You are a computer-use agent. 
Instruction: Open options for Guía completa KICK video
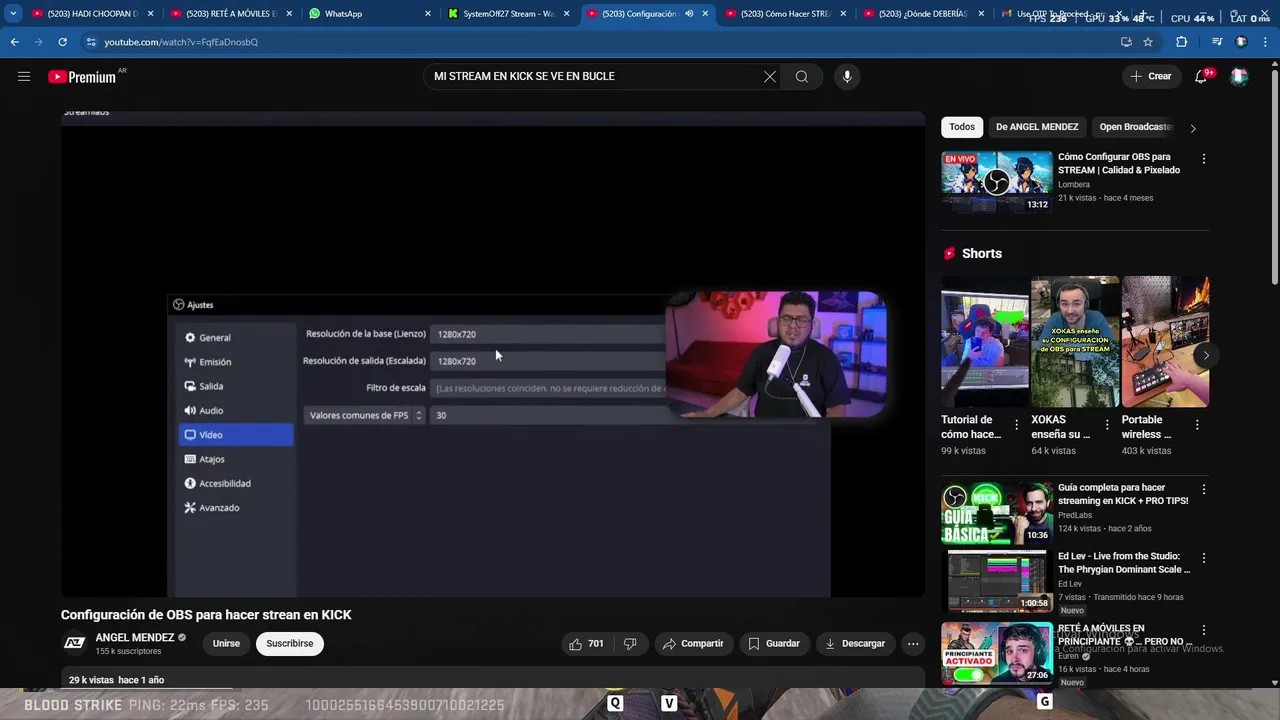tap(1203, 490)
